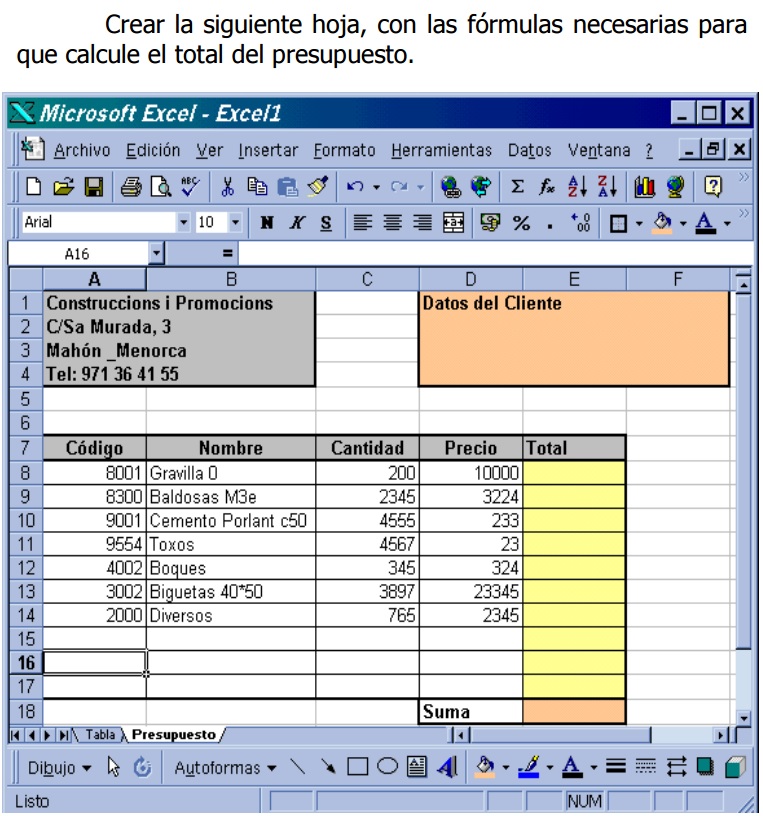Click the vertical scrollbar down arrow
The height and width of the screenshot is (816, 763).
[x=744, y=718]
